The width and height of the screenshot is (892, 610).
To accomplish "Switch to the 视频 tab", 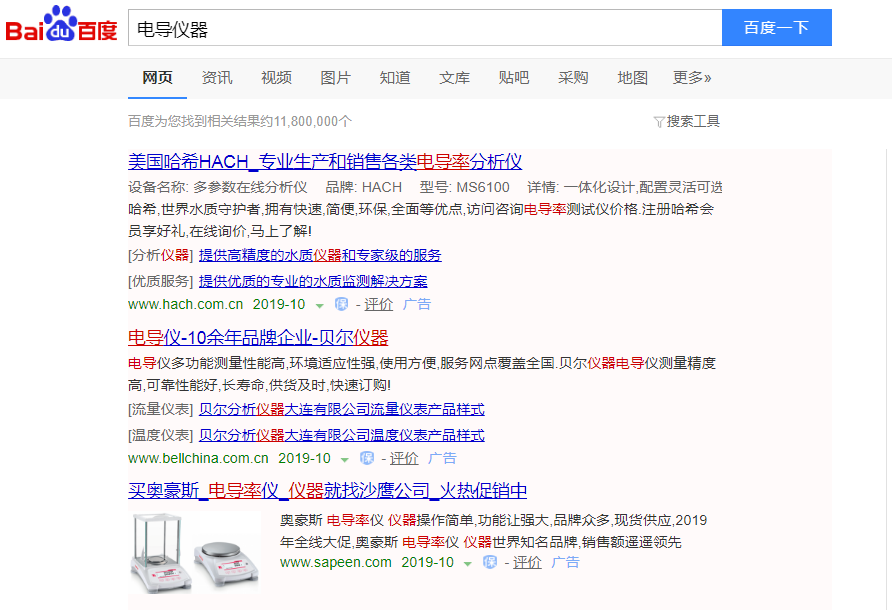I will tap(276, 77).
